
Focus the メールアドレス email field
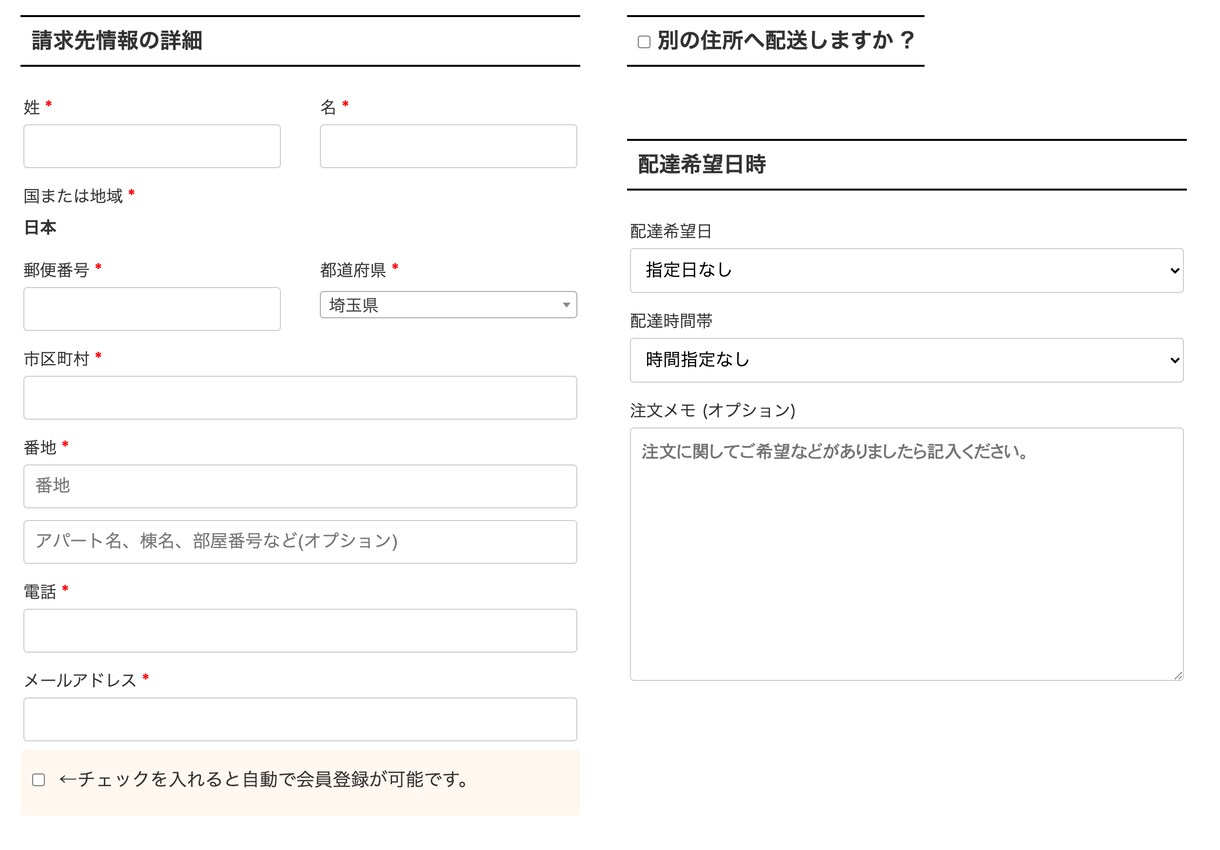point(300,719)
